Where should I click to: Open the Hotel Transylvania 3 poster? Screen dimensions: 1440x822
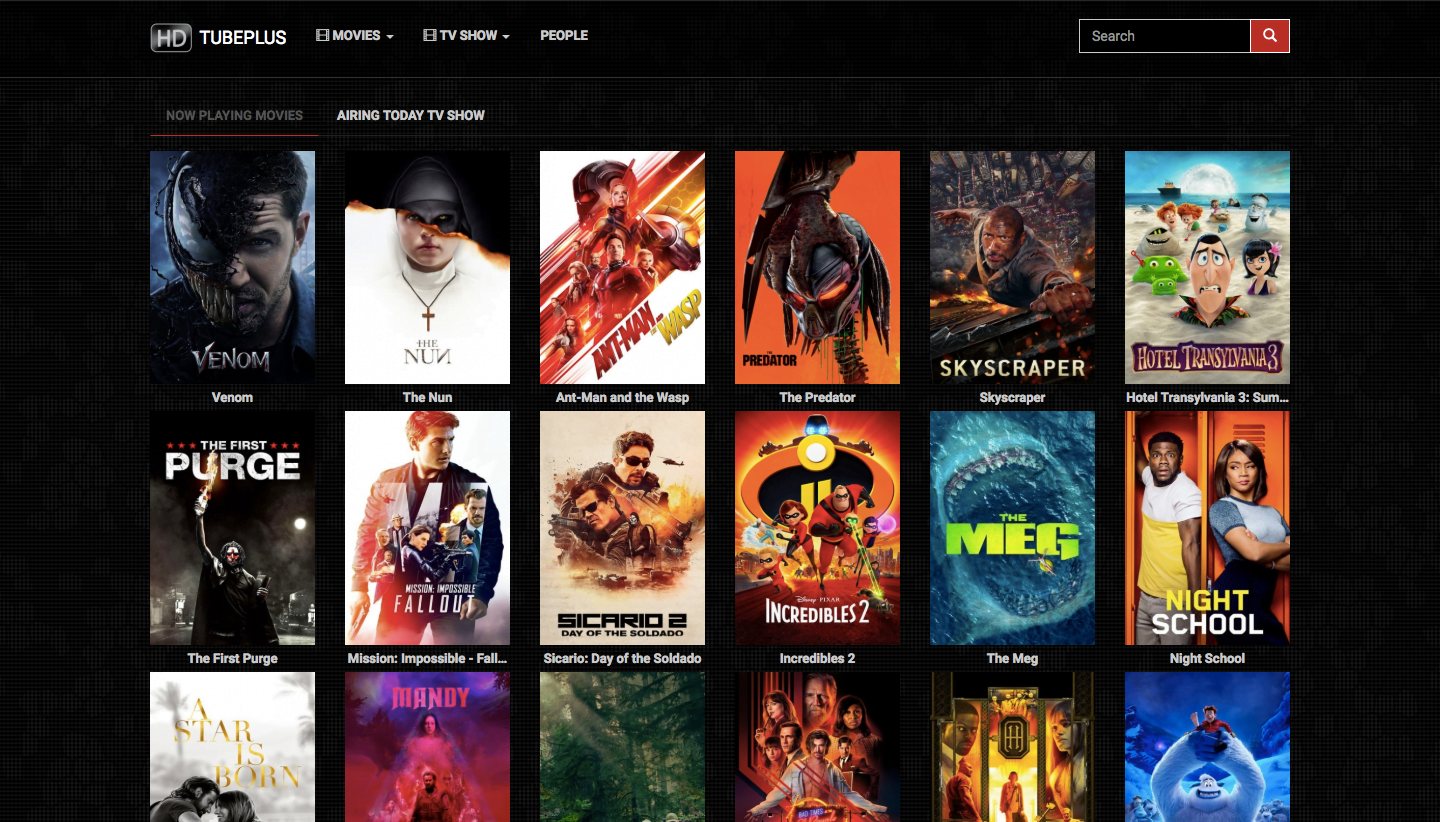(x=1207, y=267)
